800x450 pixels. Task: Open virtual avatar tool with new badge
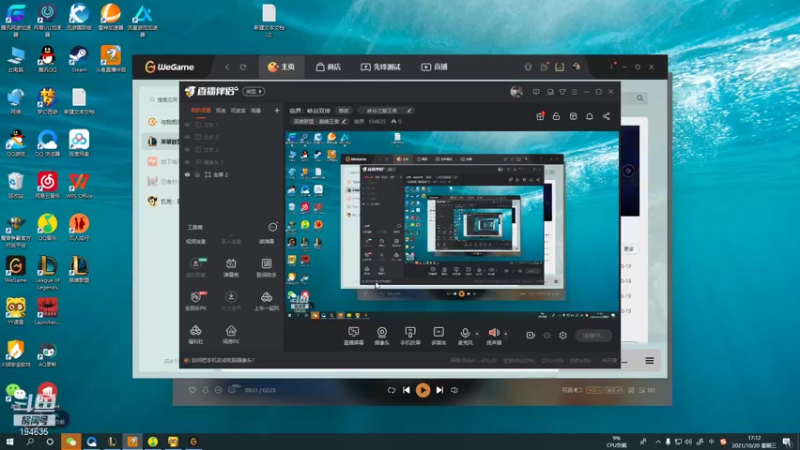click(196, 267)
